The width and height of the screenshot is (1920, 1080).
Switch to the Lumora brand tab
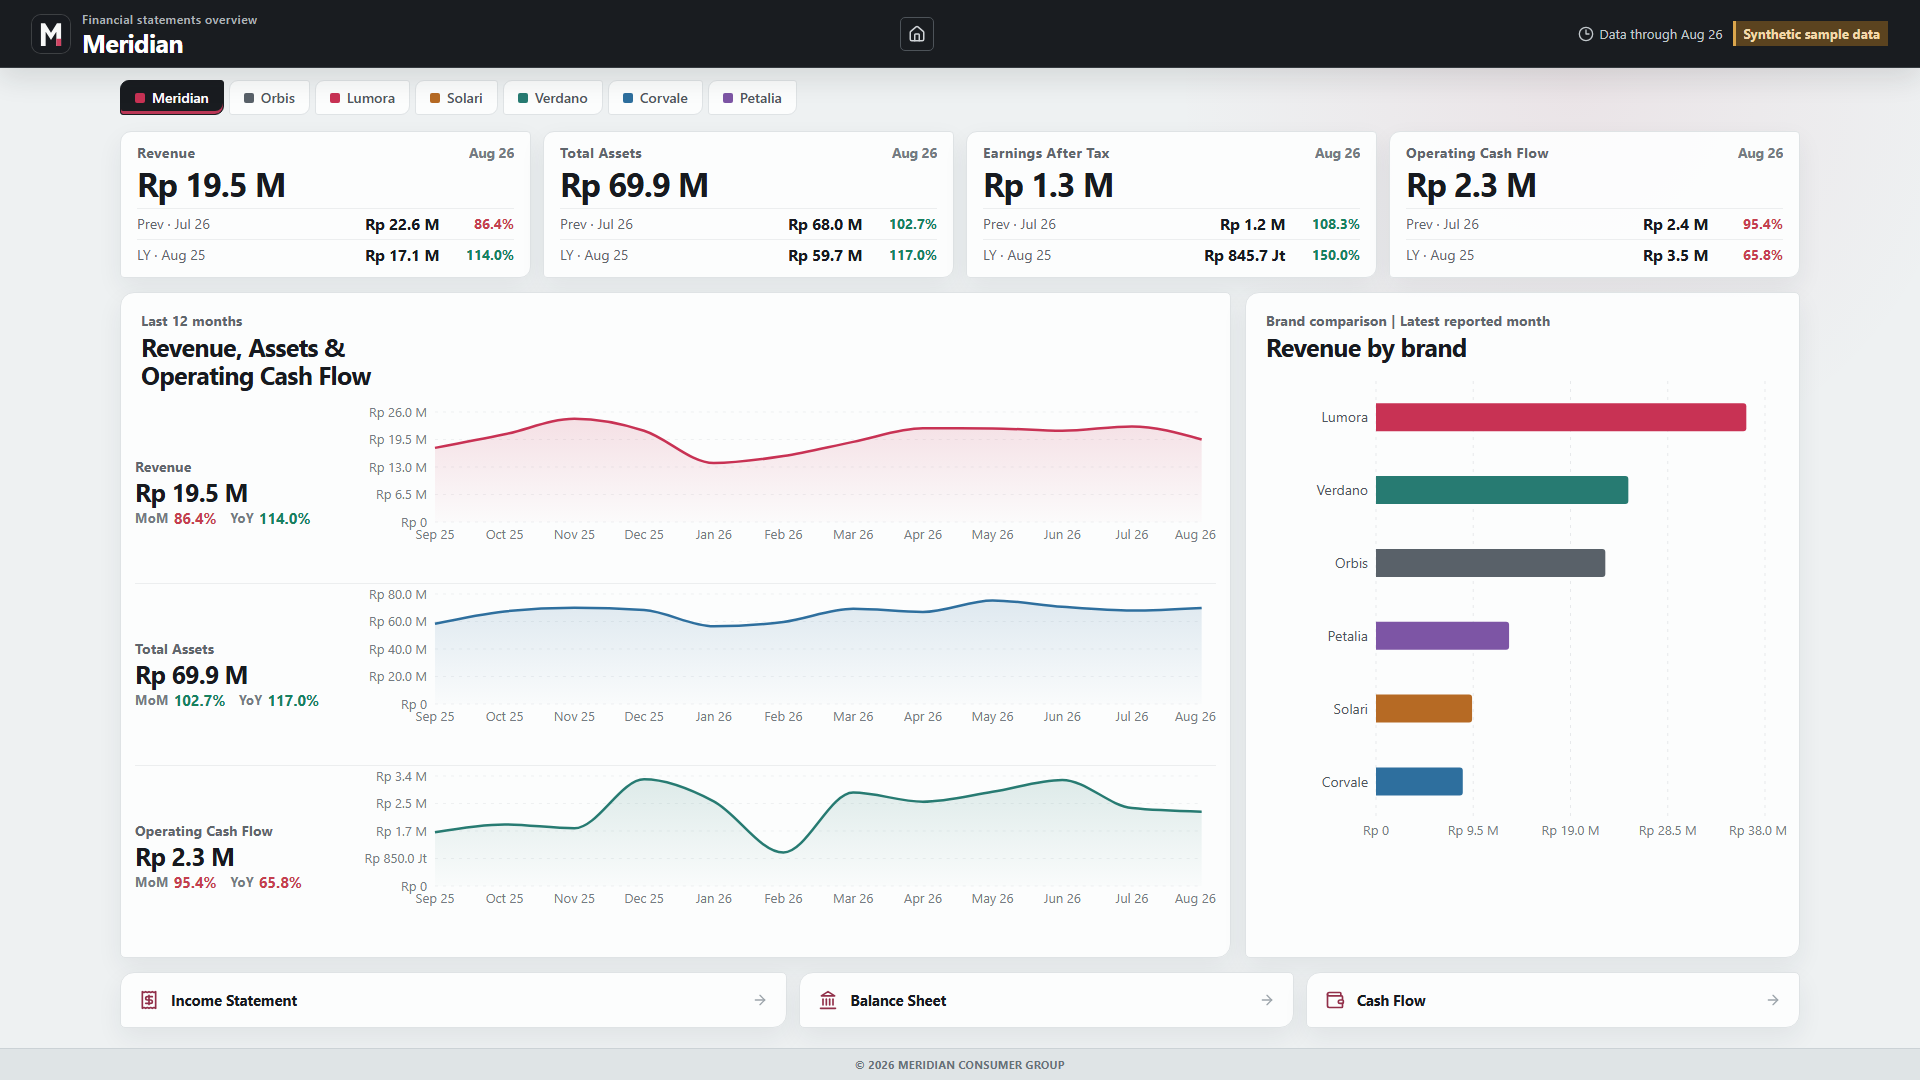click(362, 98)
